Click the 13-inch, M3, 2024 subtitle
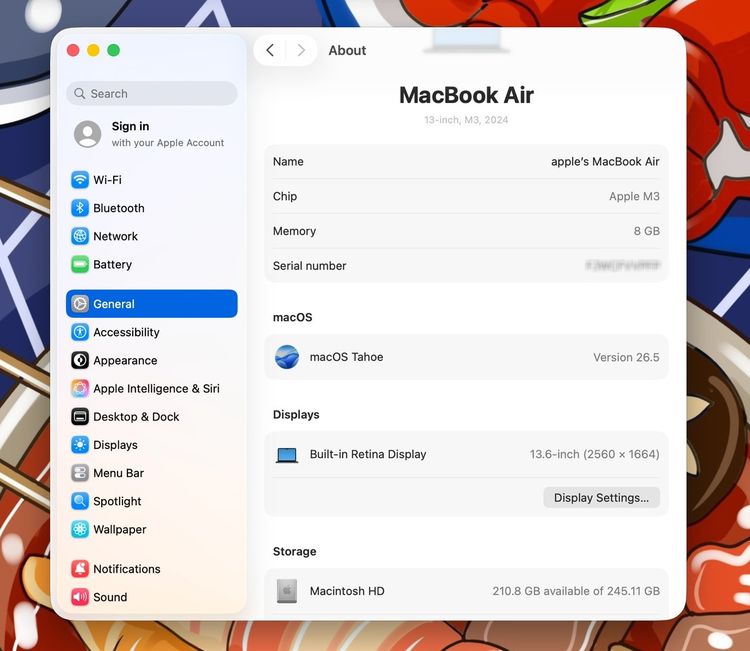Image resolution: width=750 pixels, height=651 pixels. point(466,120)
